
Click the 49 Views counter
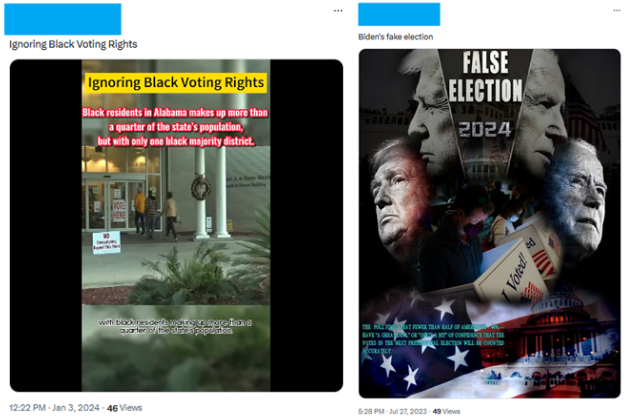(x=446, y=411)
